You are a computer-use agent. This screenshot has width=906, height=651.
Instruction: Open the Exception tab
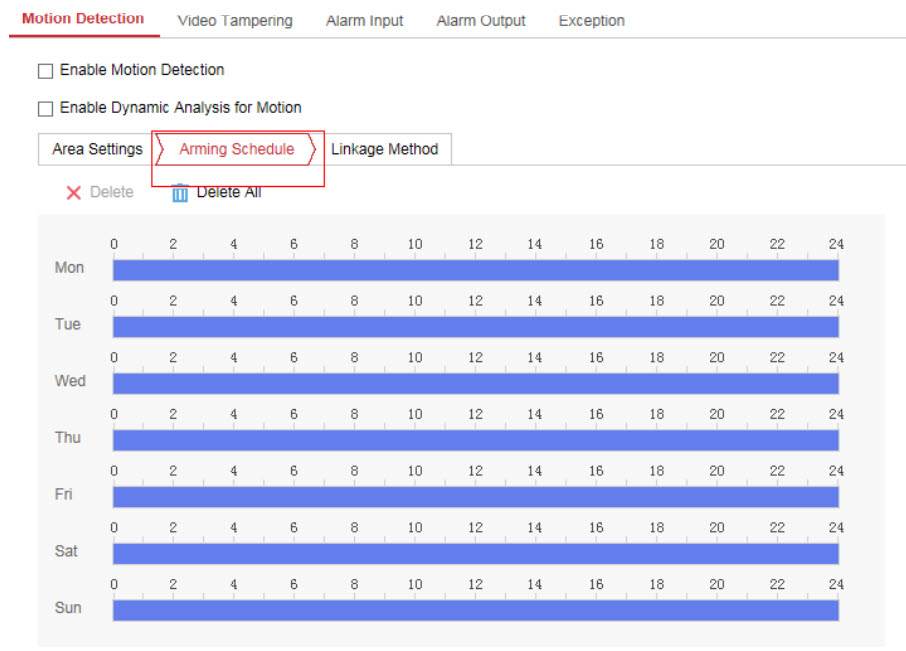[591, 20]
